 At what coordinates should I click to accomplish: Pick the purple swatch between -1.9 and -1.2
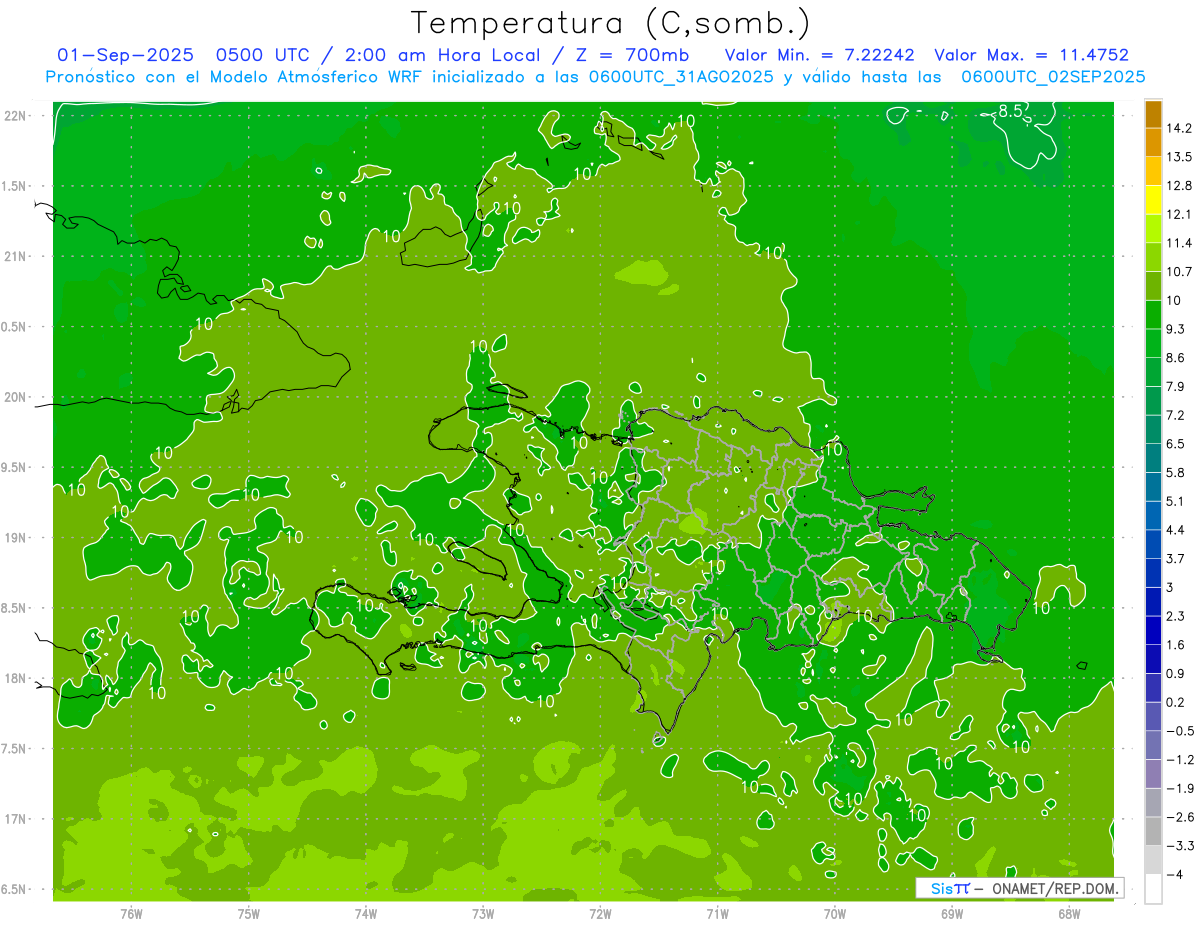pos(1153,774)
